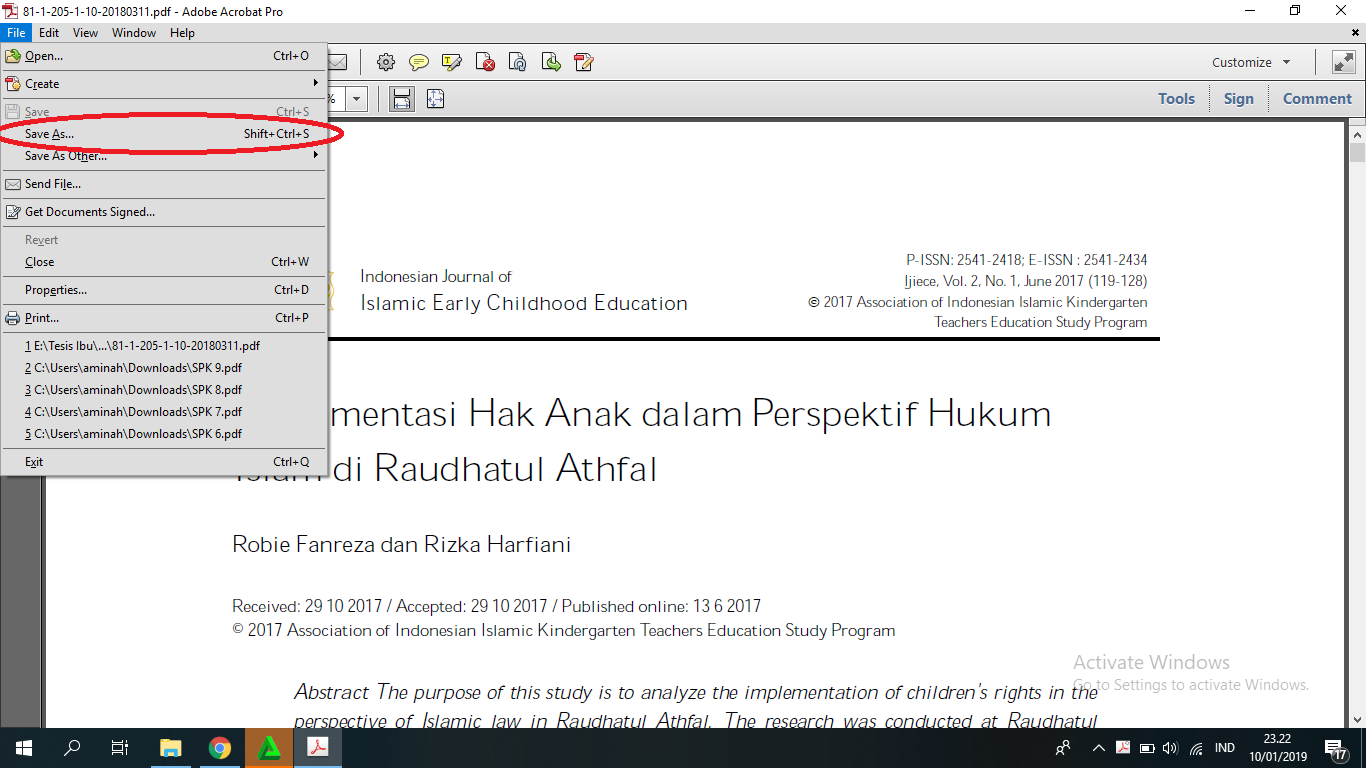
Task: Open the Comment pane
Action: coord(1316,99)
